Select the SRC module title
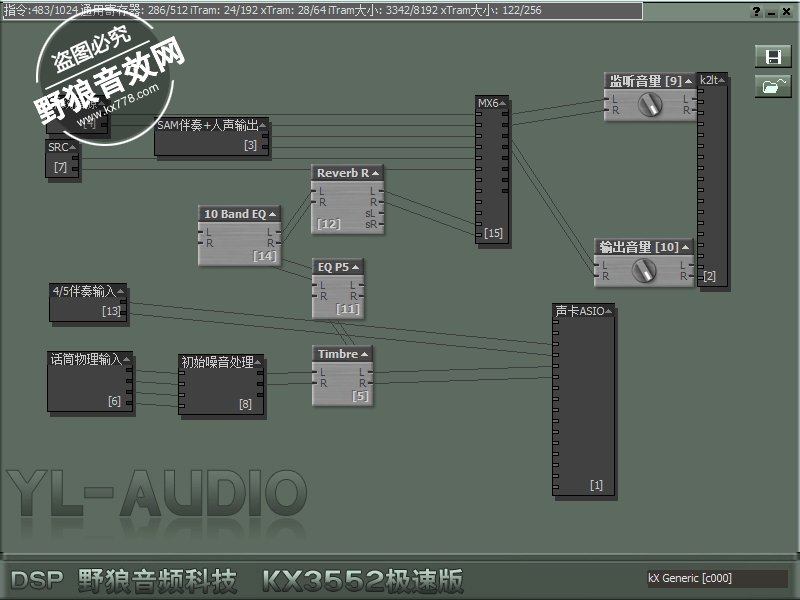The image size is (800, 600). [x=58, y=147]
